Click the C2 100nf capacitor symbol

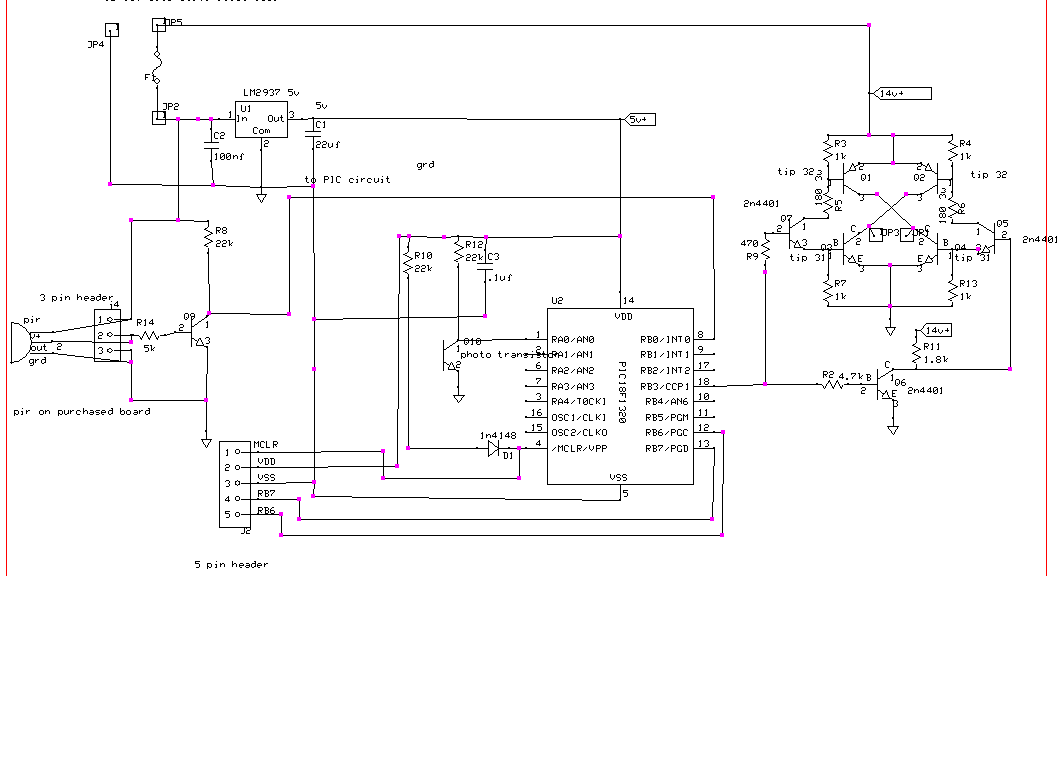point(212,145)
